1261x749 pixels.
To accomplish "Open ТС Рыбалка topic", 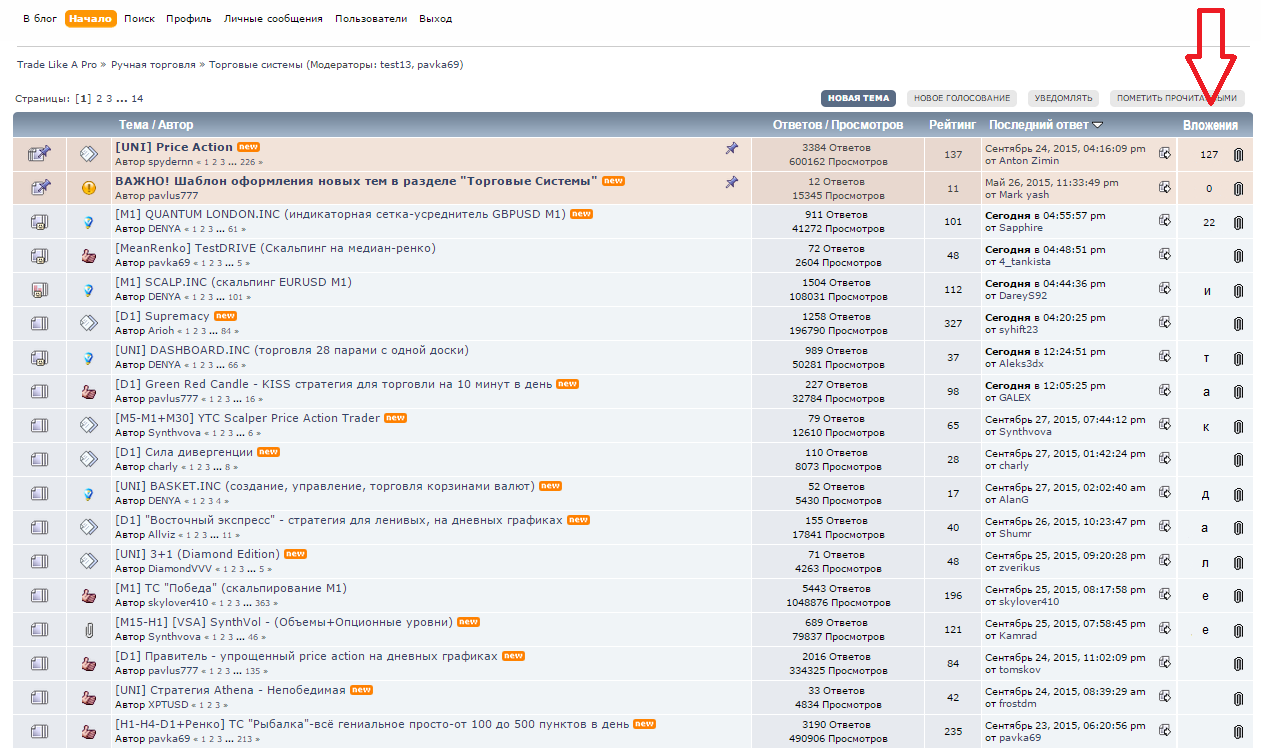I will [372, 724].
